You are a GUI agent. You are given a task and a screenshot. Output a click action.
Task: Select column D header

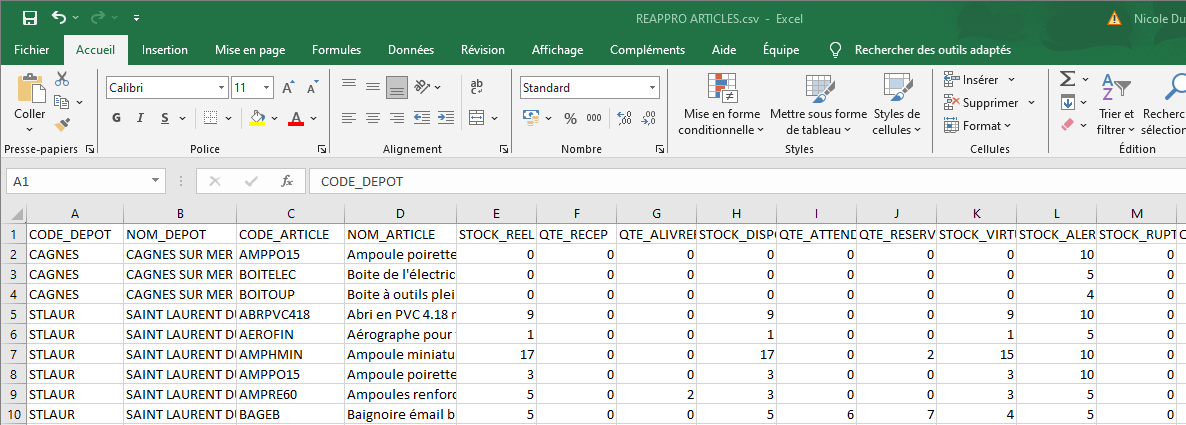point(400,214)
